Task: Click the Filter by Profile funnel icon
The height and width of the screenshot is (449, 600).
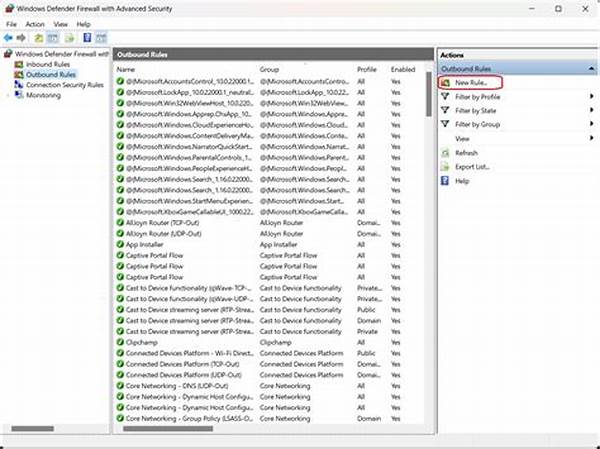Action: 445,96
